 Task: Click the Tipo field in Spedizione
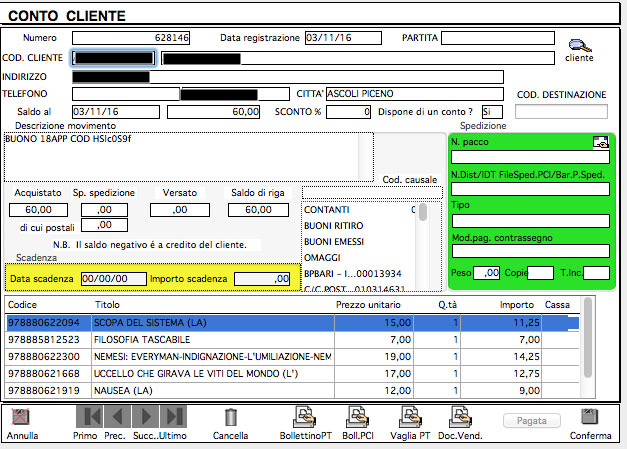click(x=531, y=221)
